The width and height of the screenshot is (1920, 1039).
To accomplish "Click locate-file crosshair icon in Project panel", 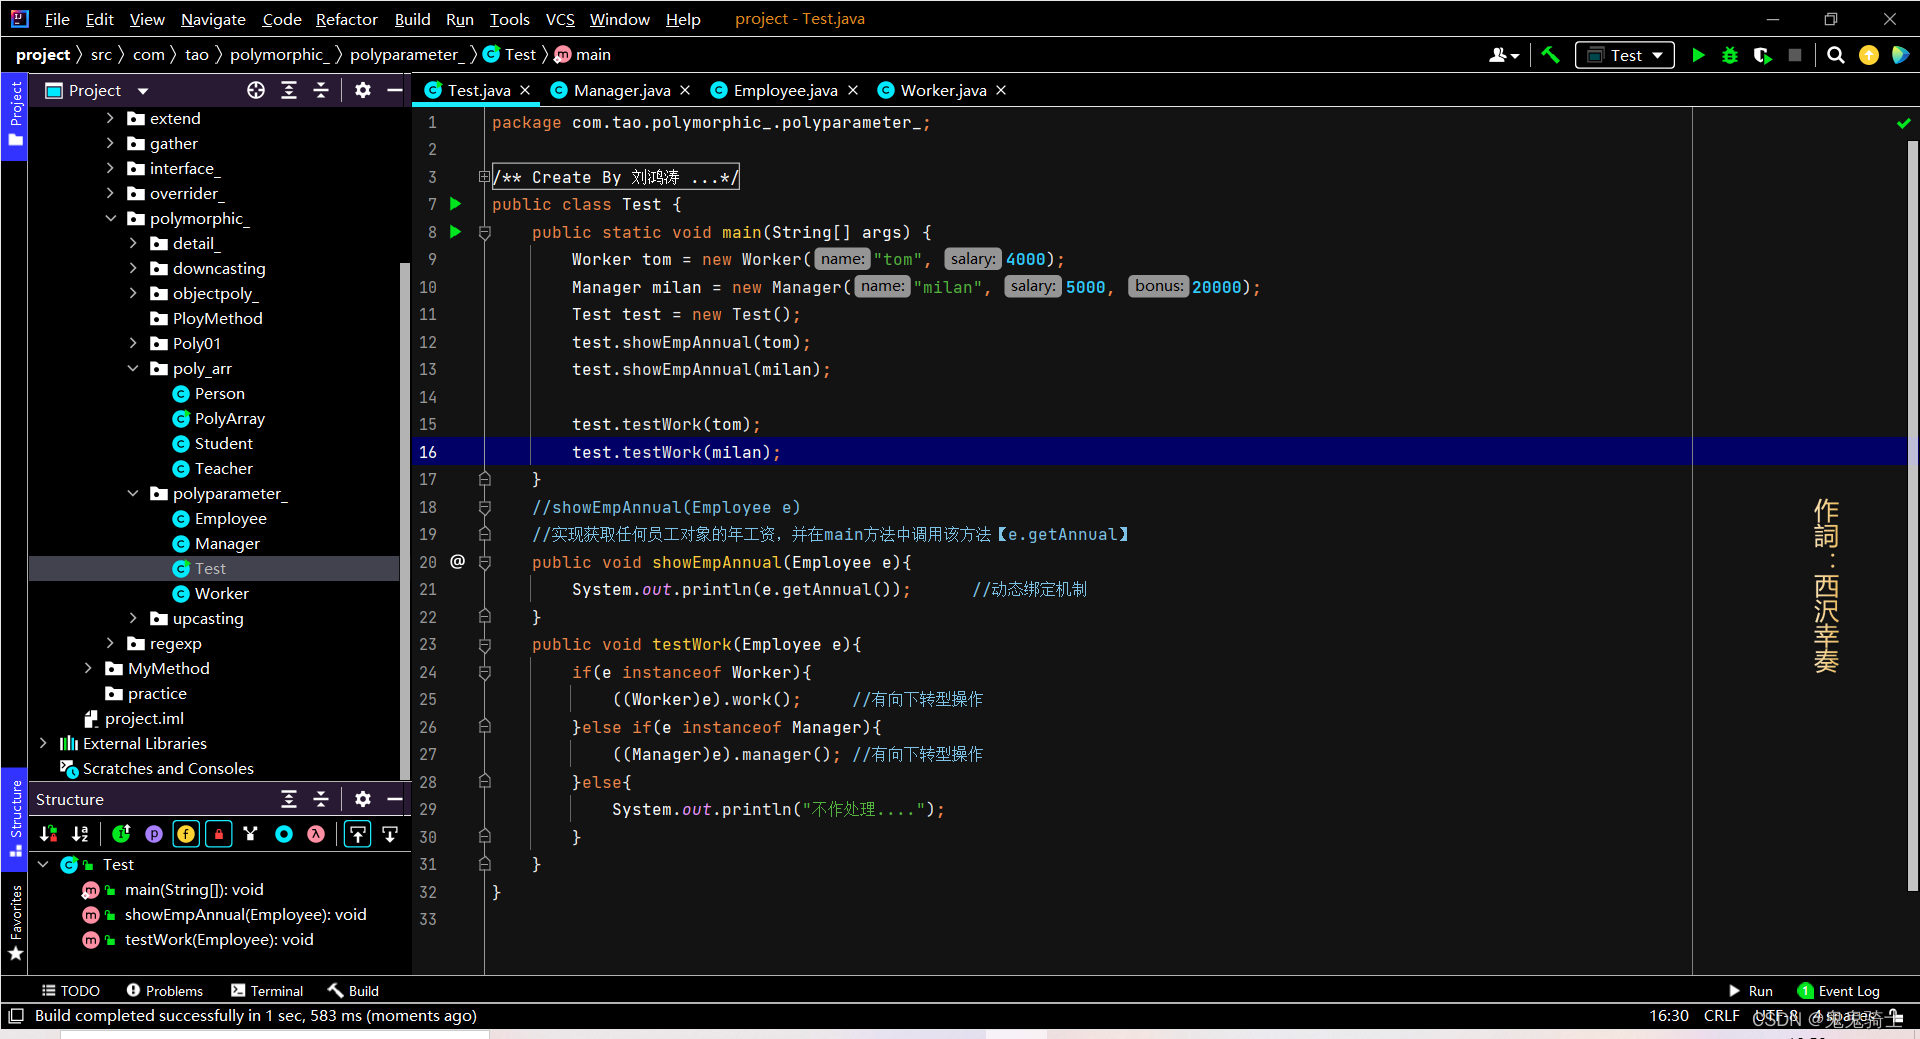I will point(256,90).
